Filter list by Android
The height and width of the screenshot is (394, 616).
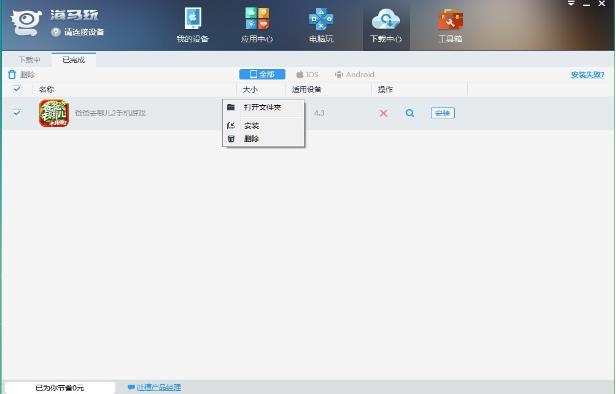354,74
